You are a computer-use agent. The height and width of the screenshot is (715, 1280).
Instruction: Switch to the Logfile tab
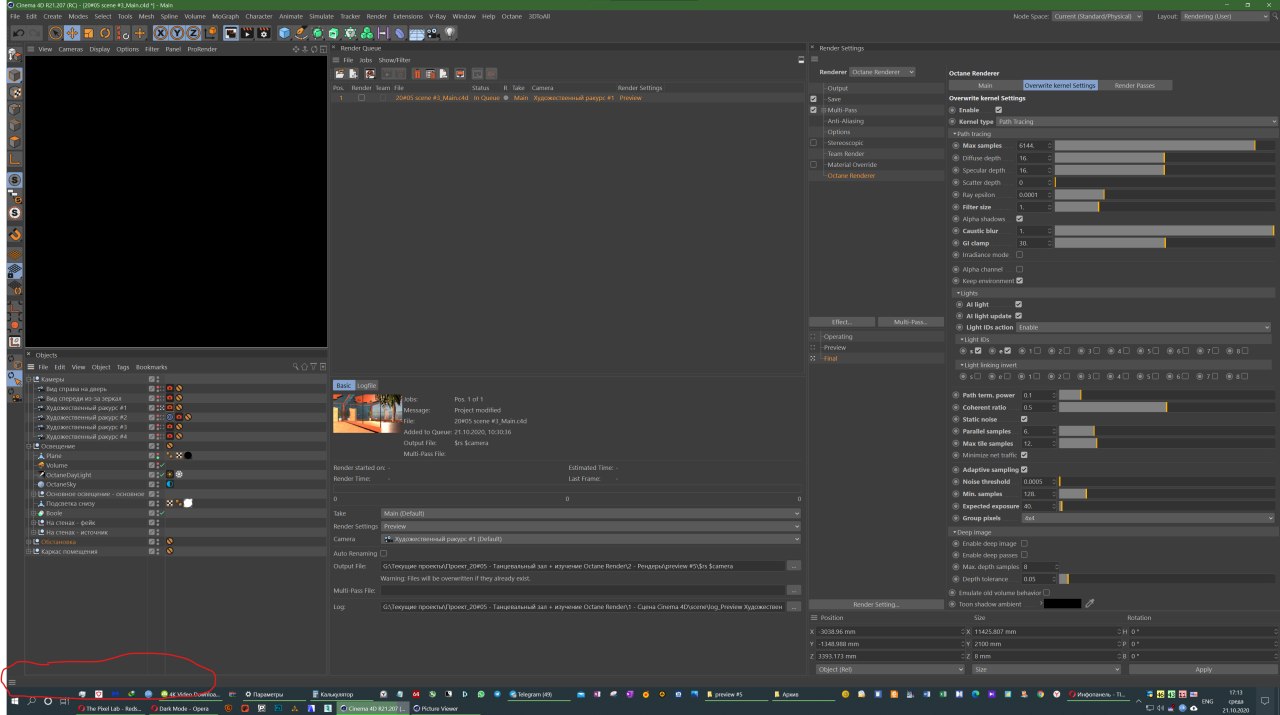pyautogui.click(x=367, y=385)
